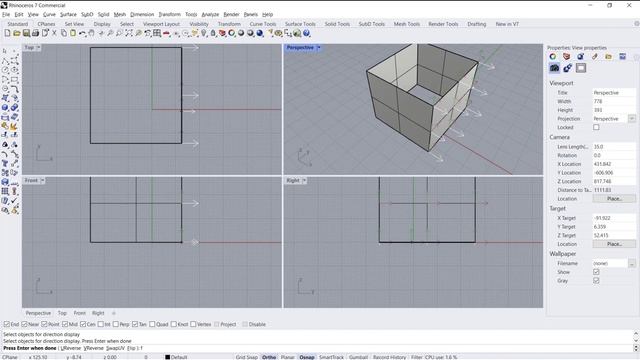
Task: Select the Pan hand tool
Action: click(92, 33)
